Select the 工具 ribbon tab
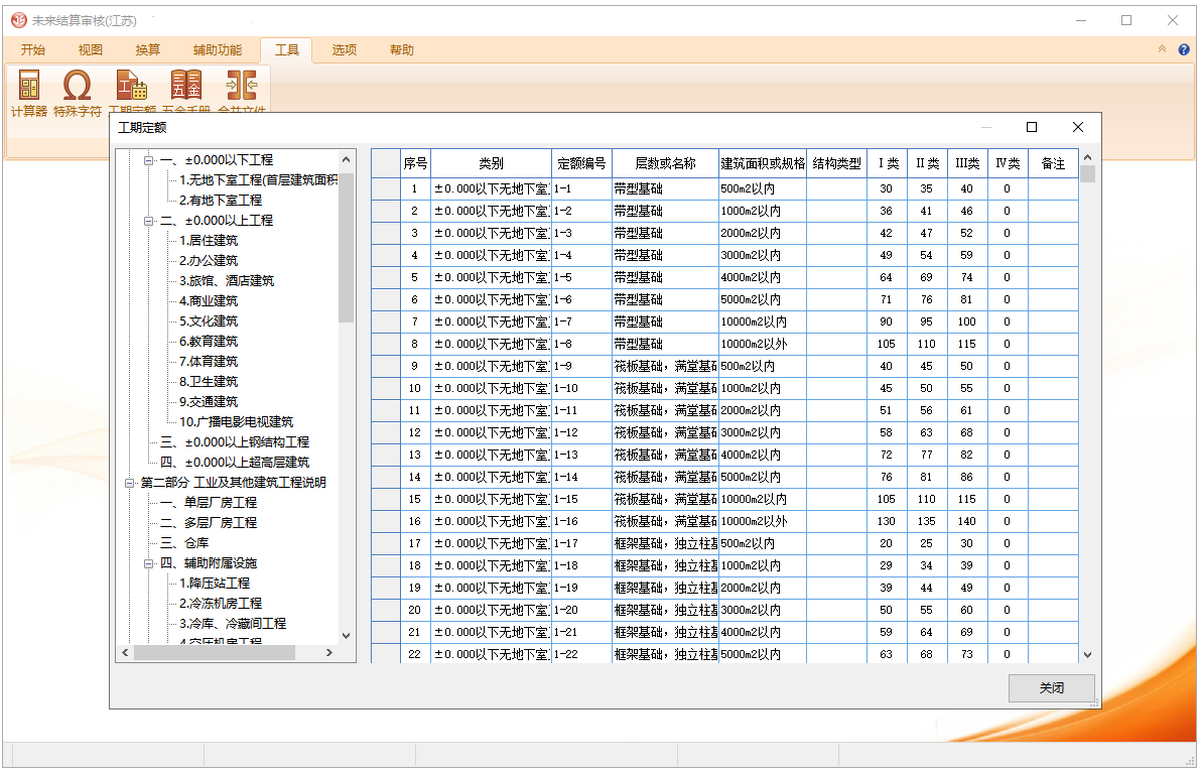This screenshot has width=1200, height=773. point(287,50)
